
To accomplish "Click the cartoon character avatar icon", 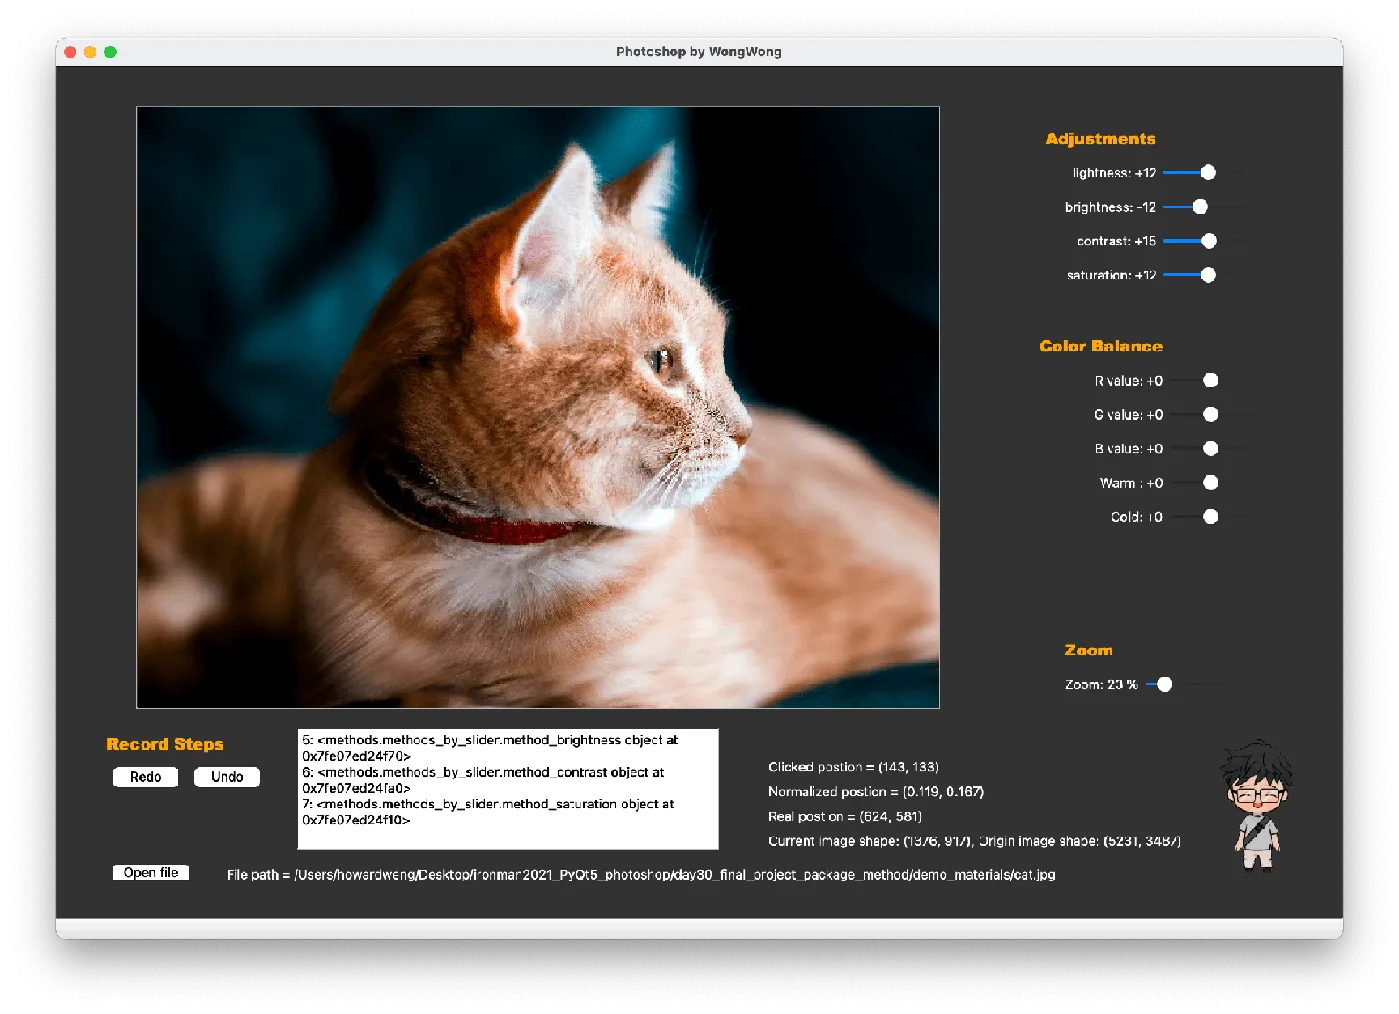I will [x=1256, y=806].
